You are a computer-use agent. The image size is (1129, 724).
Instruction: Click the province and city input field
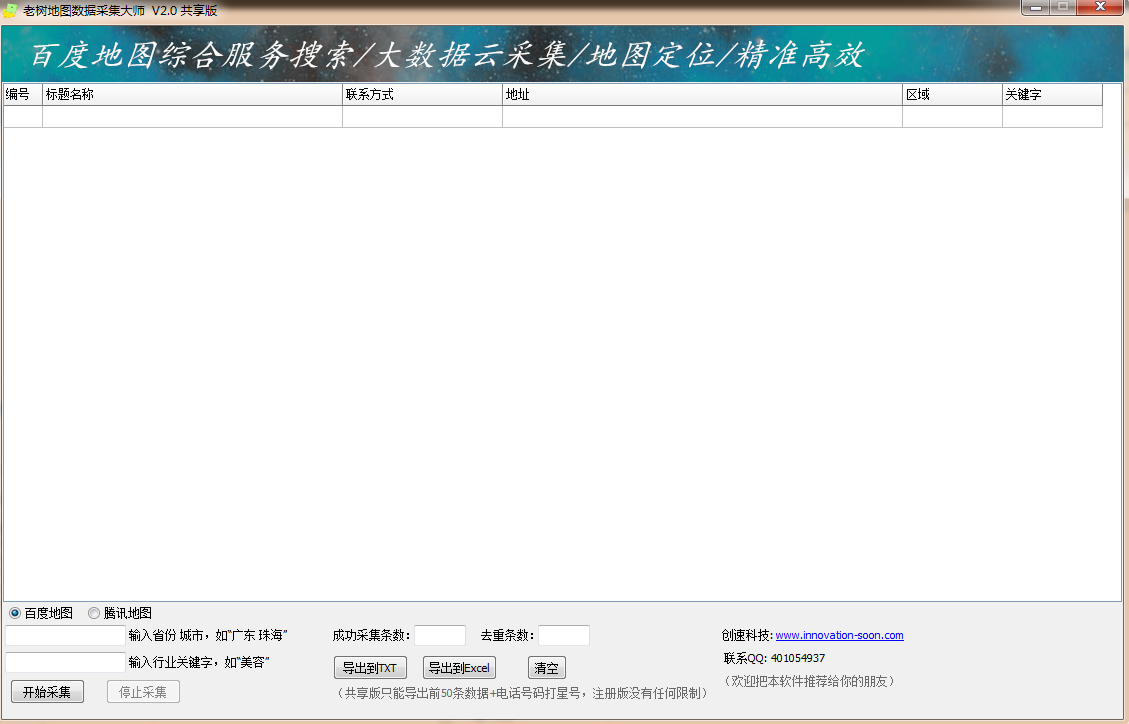click(66, 635)
